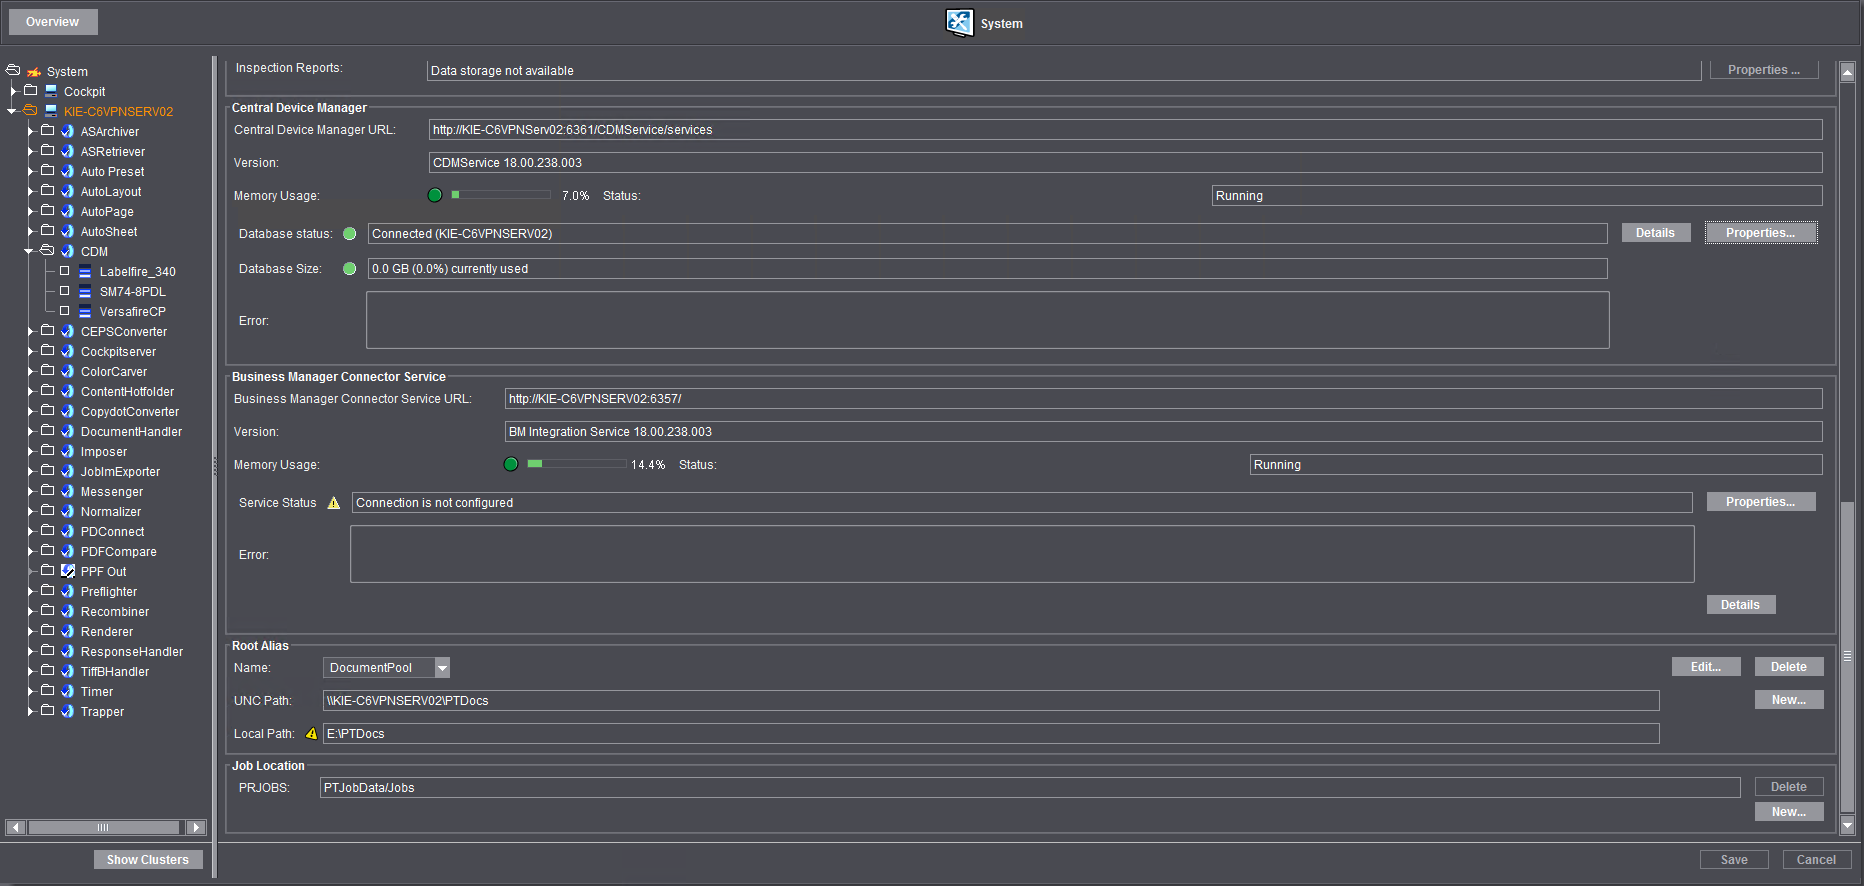Click the CDM service icon

point(68,251)
